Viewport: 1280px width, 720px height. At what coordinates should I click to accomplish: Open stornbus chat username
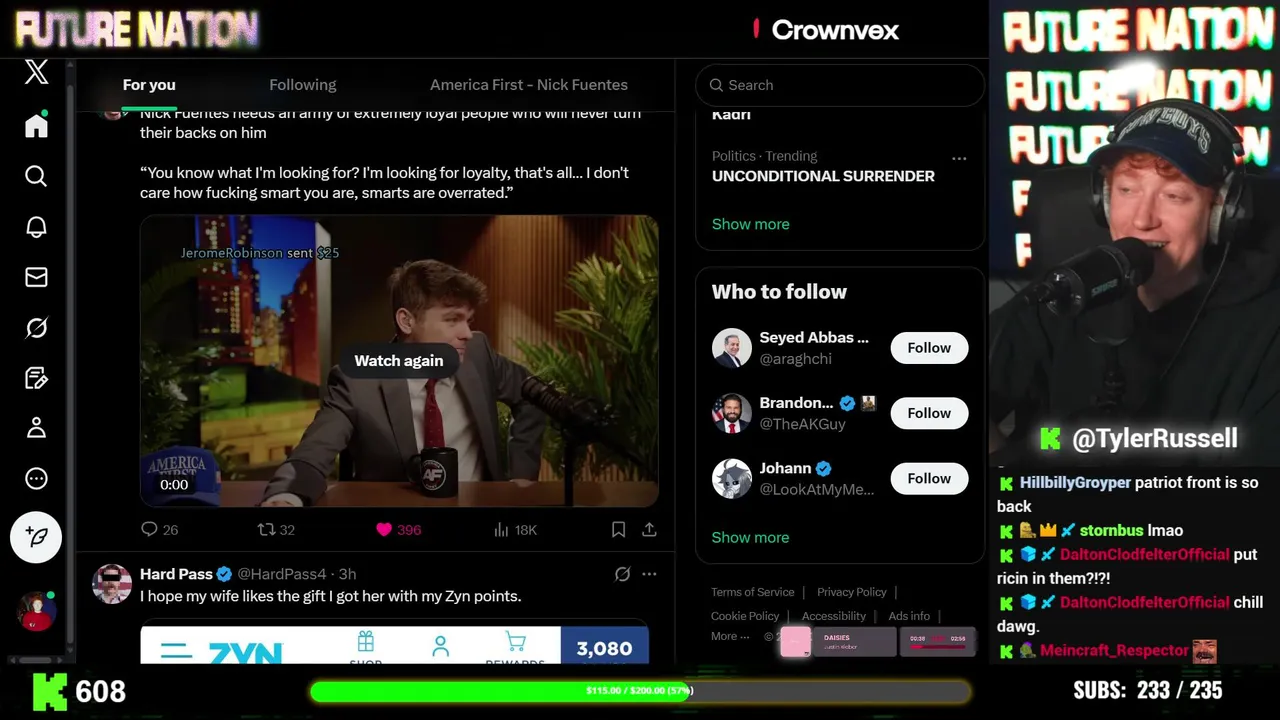(x=1111, y=530)
